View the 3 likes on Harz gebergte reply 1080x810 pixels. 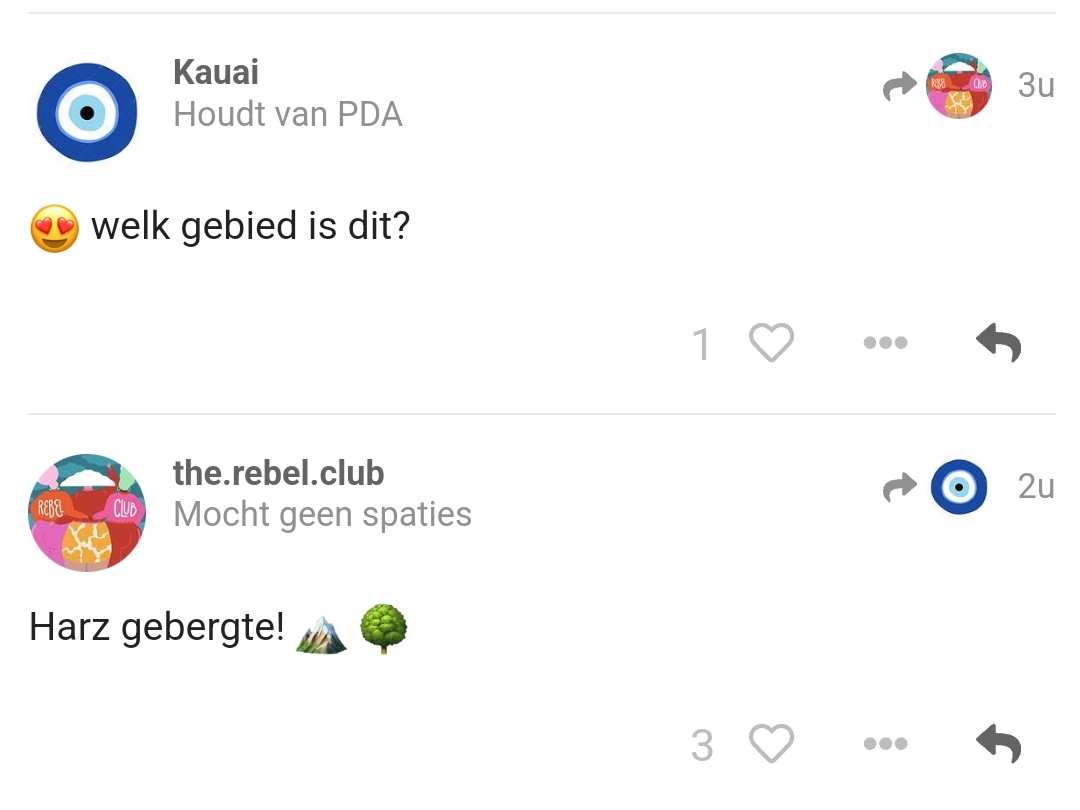(x=702, y=745)
